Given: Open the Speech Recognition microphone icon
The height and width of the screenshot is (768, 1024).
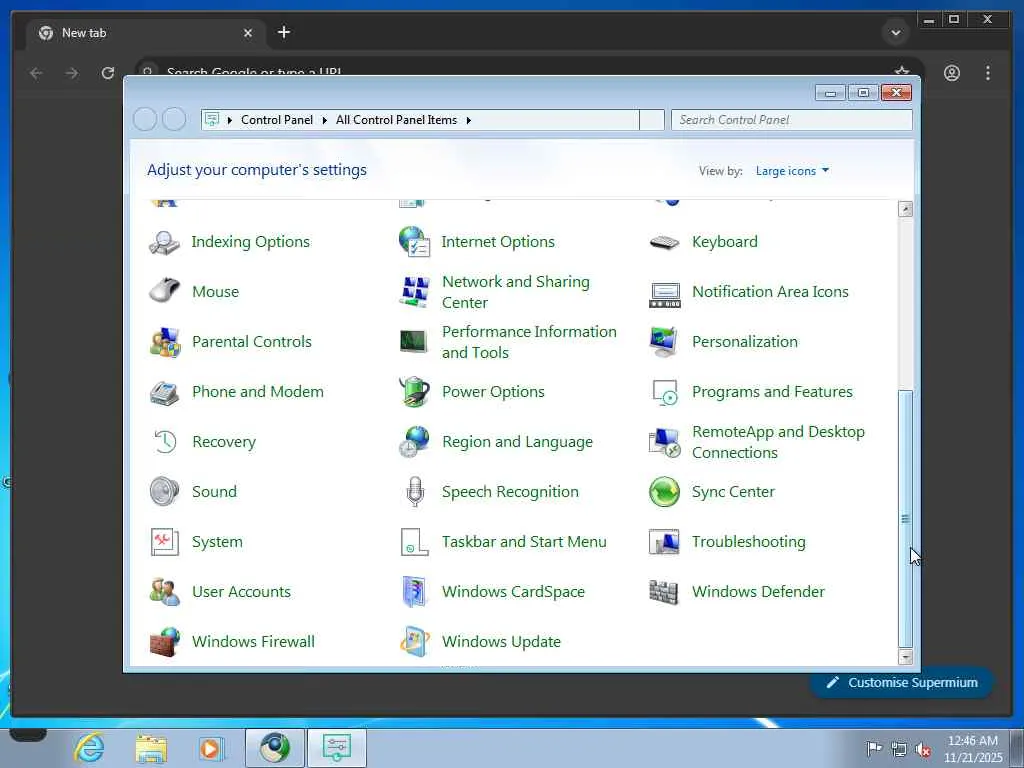Looking at the screenshot, I should coord(415,492).
